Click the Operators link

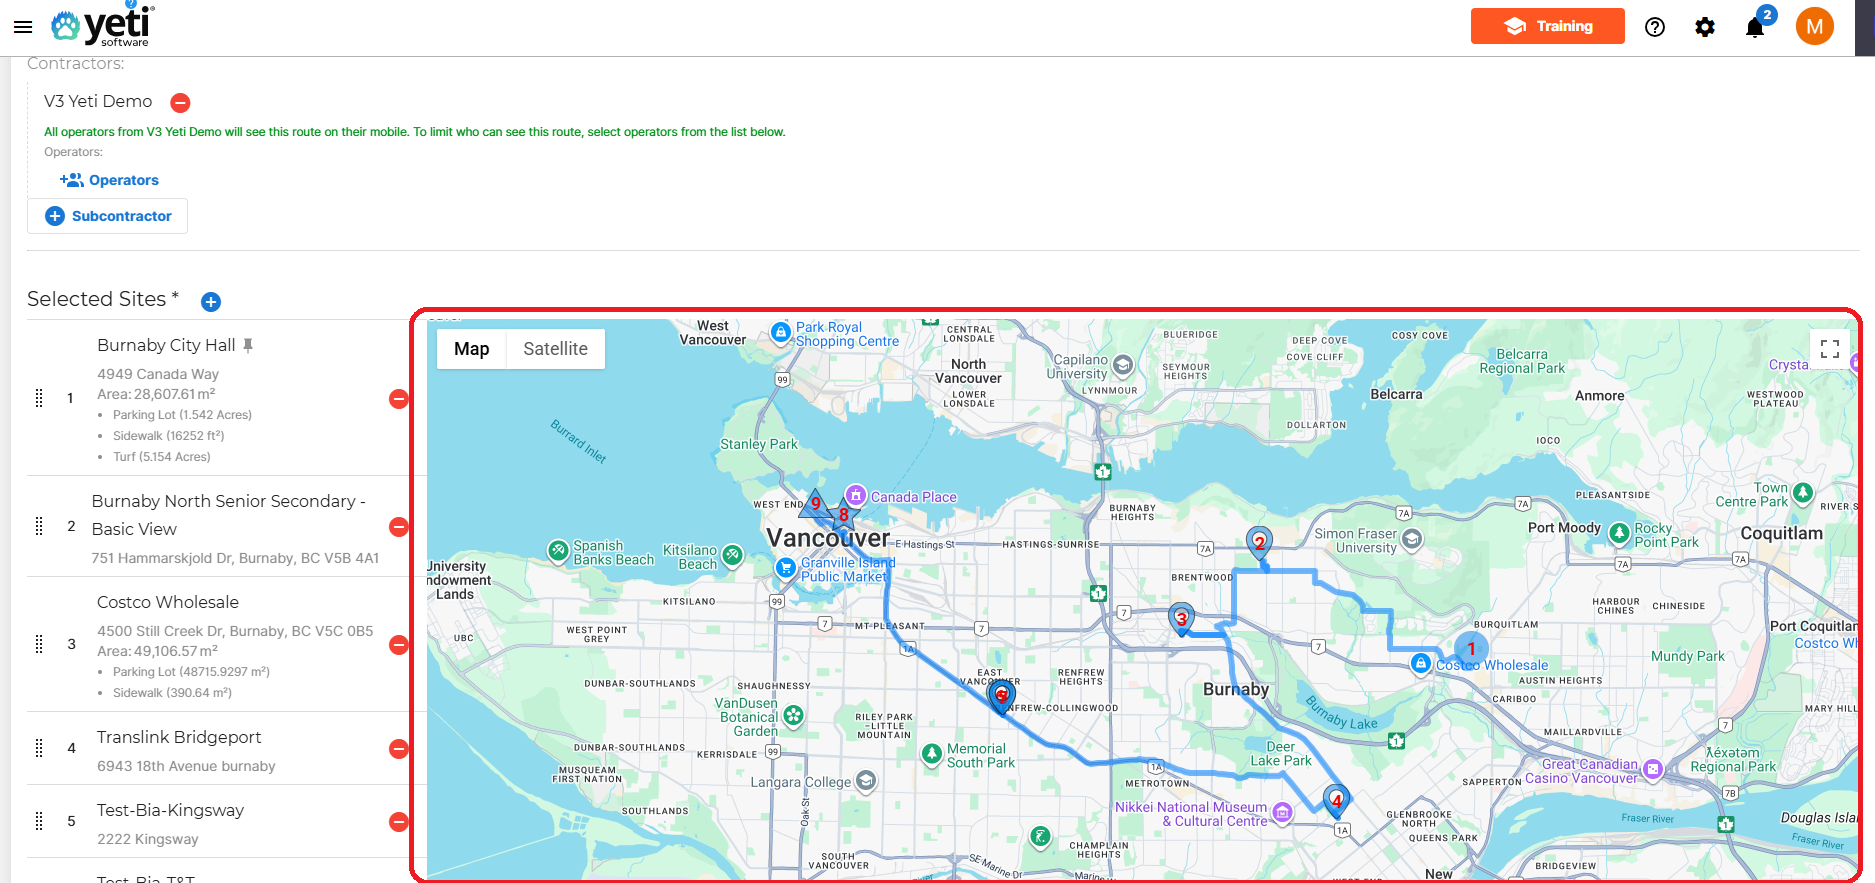[109, 180]
